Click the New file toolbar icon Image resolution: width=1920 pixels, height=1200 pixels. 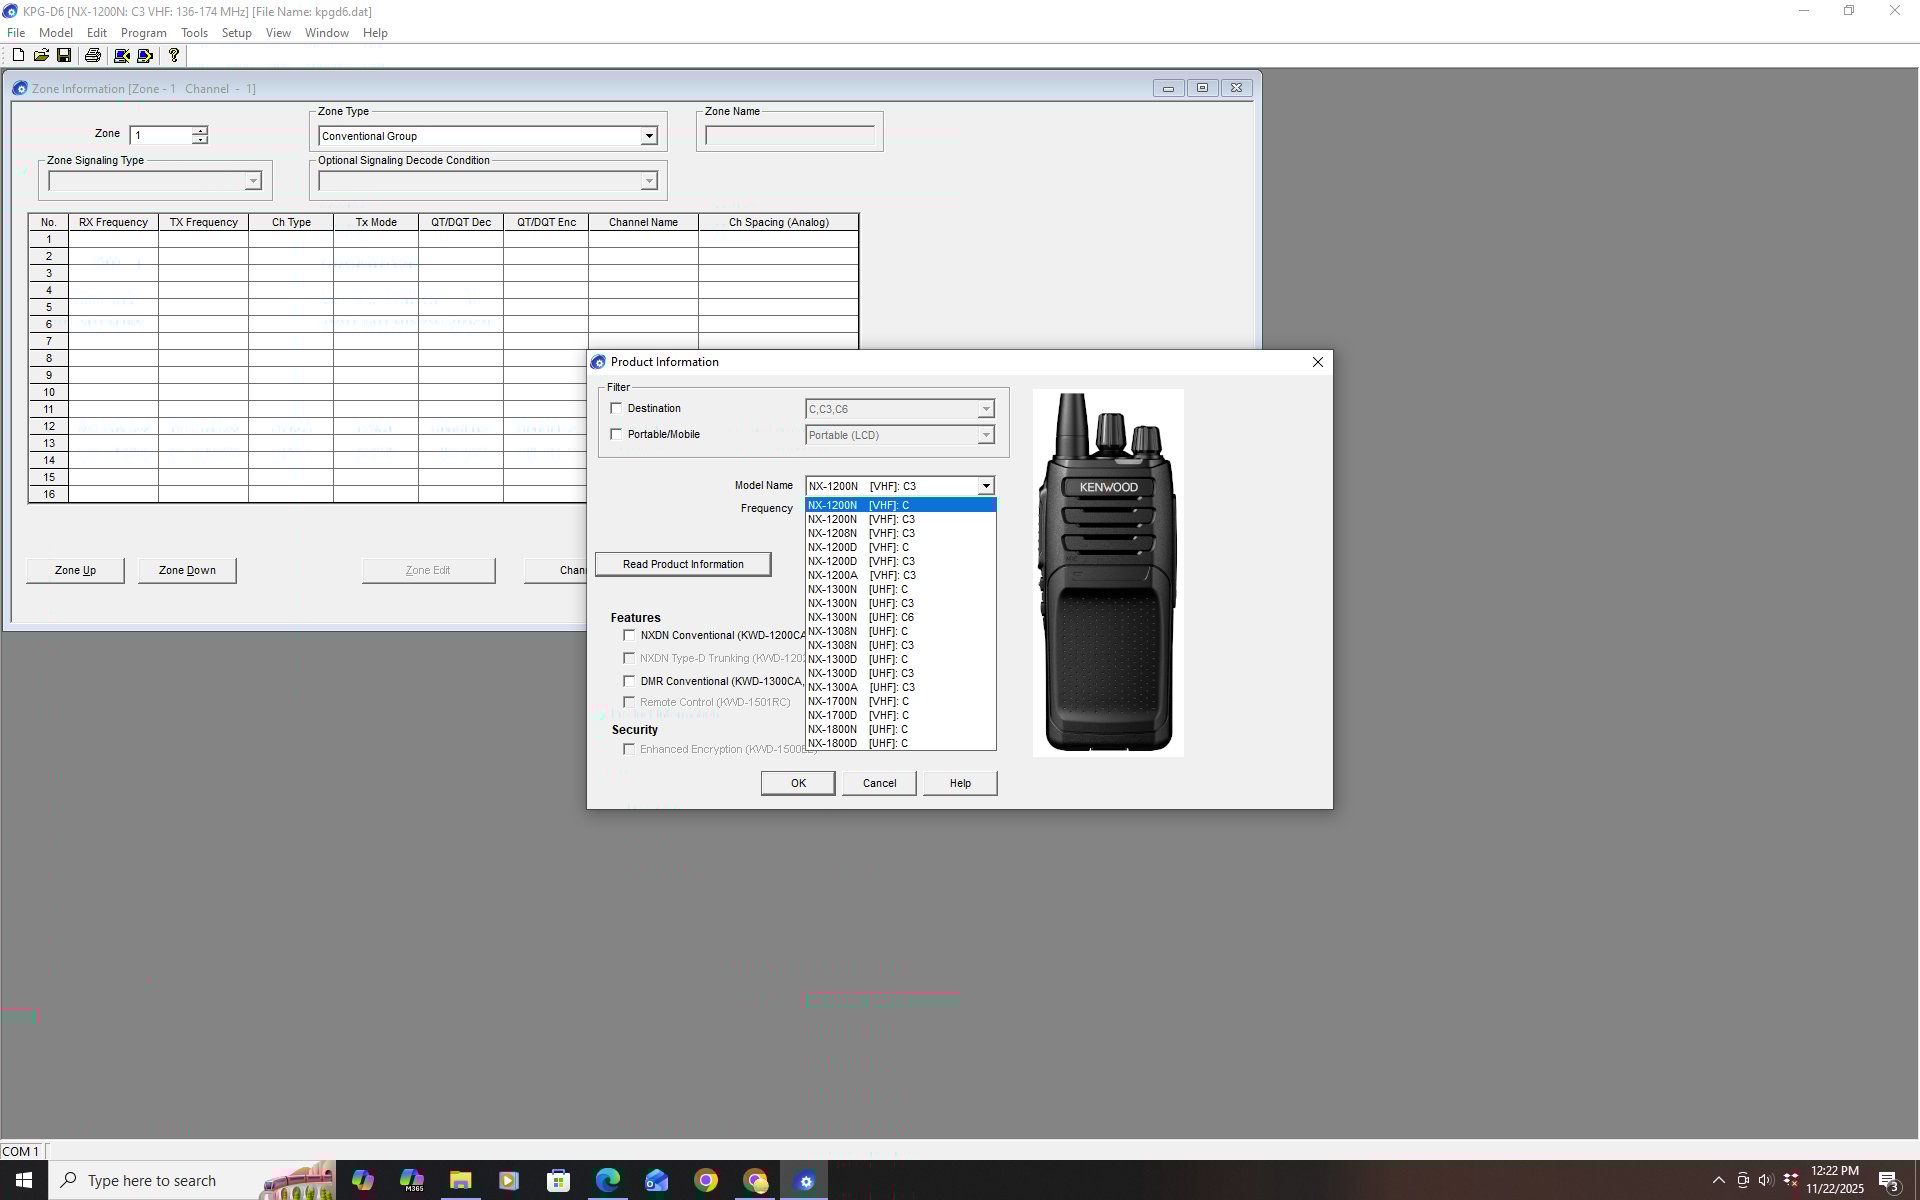tap(18, 55)
